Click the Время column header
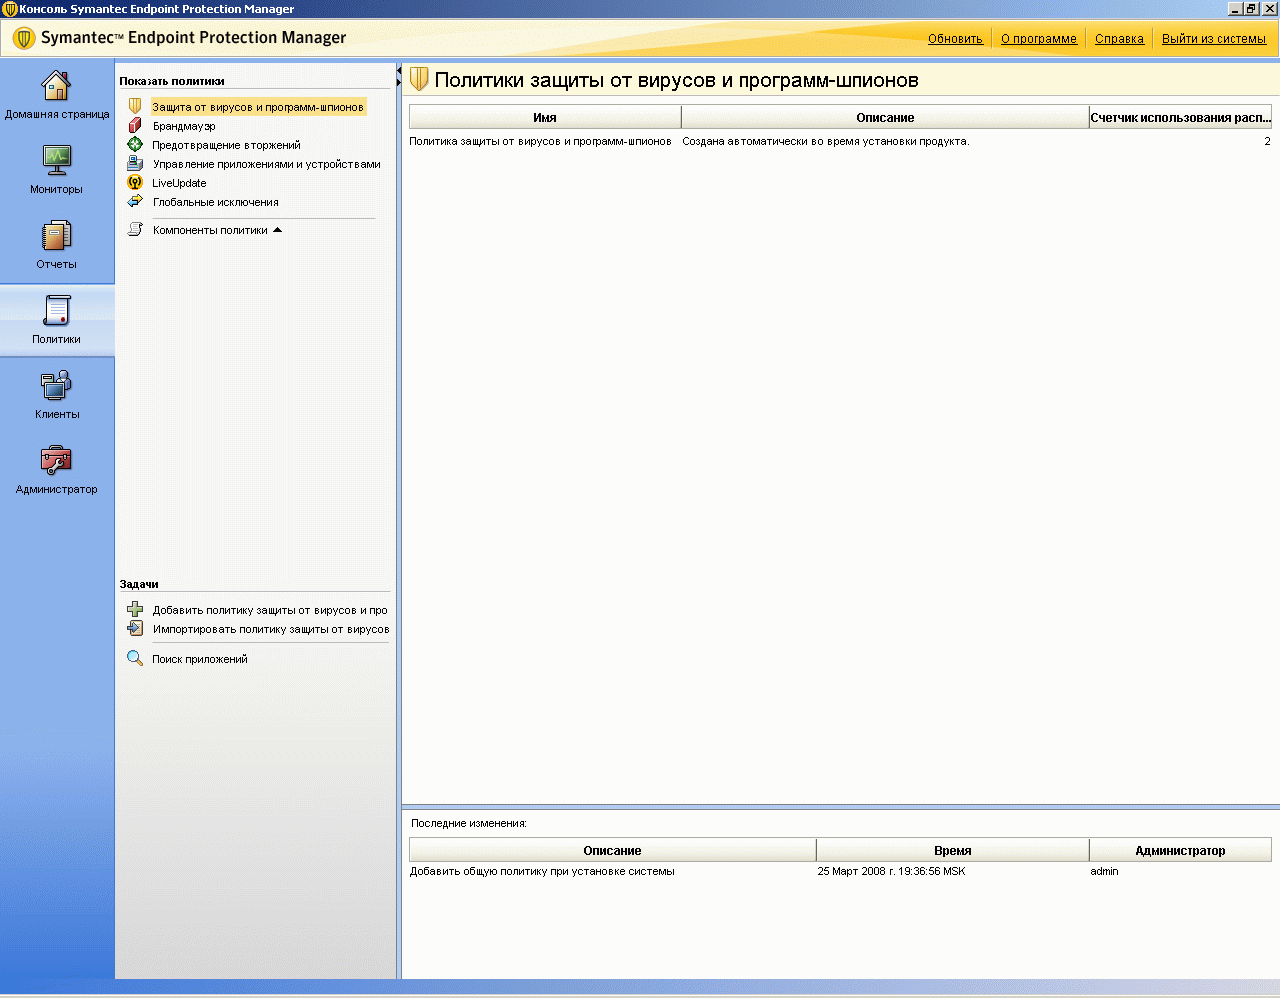This screenshot has width=1280, height=998. 953,850
